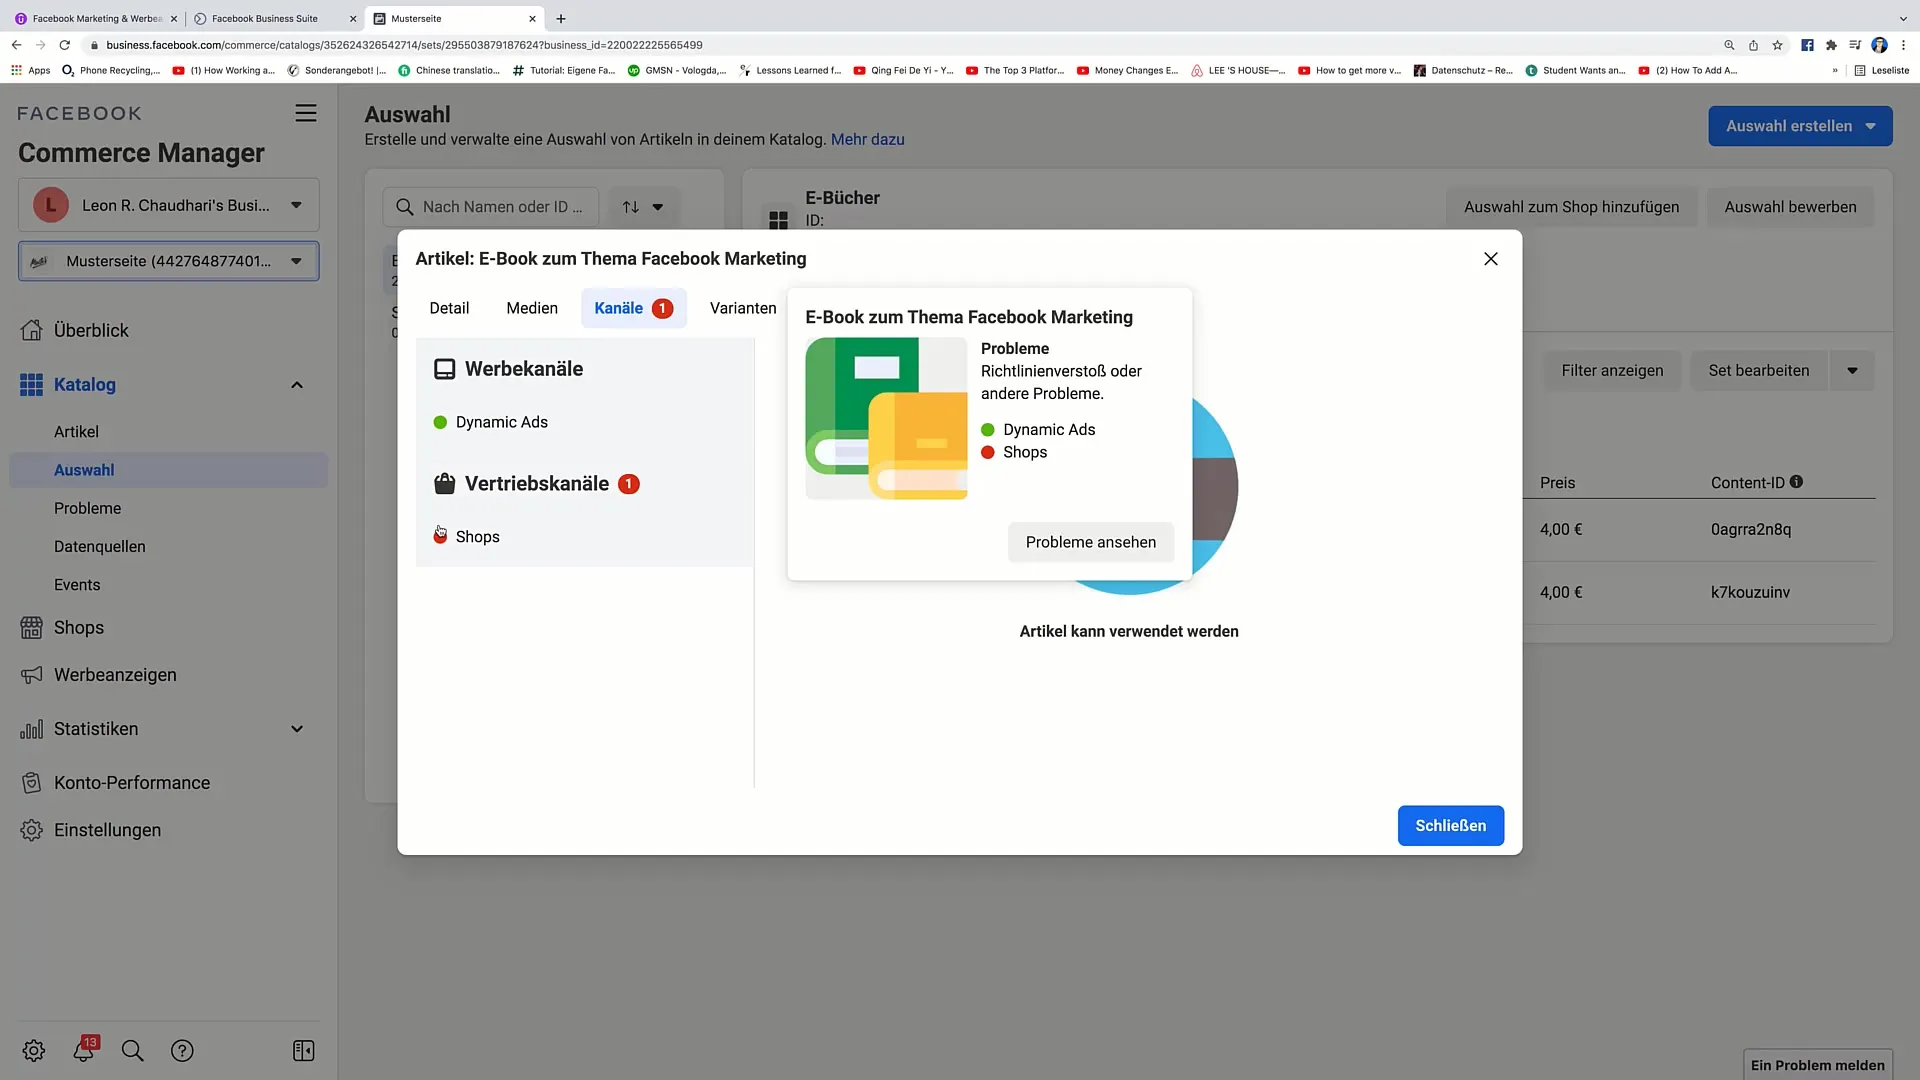Image resolution: width=1920 pixels, height=1080 pixels.
Task: Open Werbeanzeigen megaphone icon
Action: coord(32,675)
